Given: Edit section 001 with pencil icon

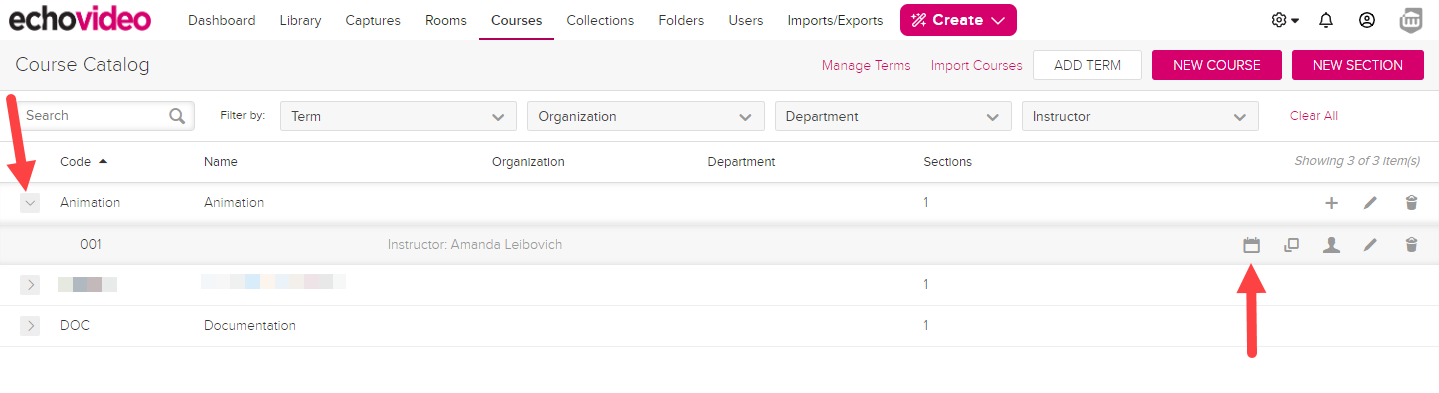Looking at the screenshot, I should tap(1370, 244).
